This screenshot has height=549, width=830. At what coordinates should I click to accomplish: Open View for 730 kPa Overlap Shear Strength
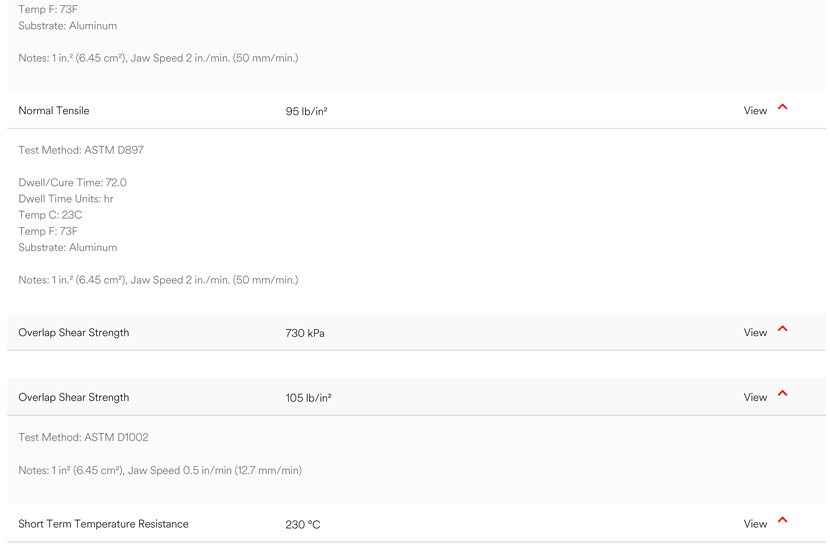[755, 333]
